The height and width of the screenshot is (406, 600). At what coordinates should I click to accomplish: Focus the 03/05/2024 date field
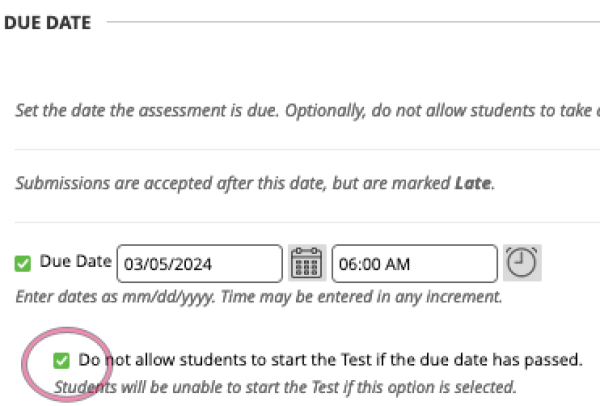pos(200,264)
